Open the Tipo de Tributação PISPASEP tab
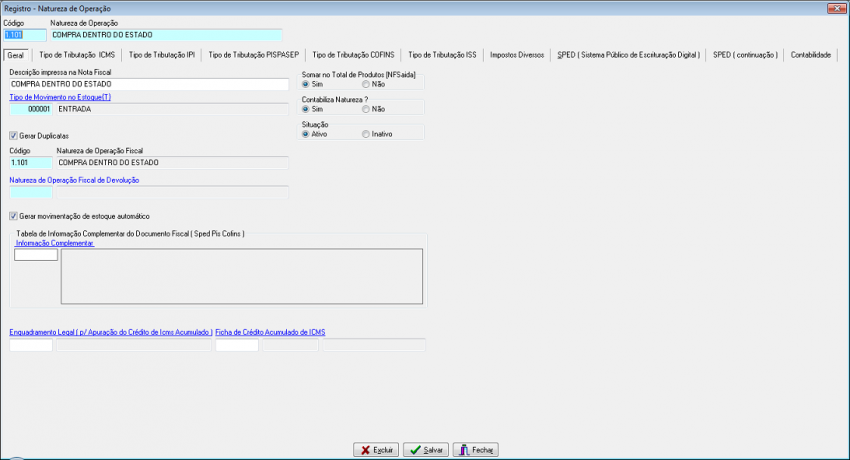Screen dimensions: 850x460 pyautogui.click(x=253, y=55)
